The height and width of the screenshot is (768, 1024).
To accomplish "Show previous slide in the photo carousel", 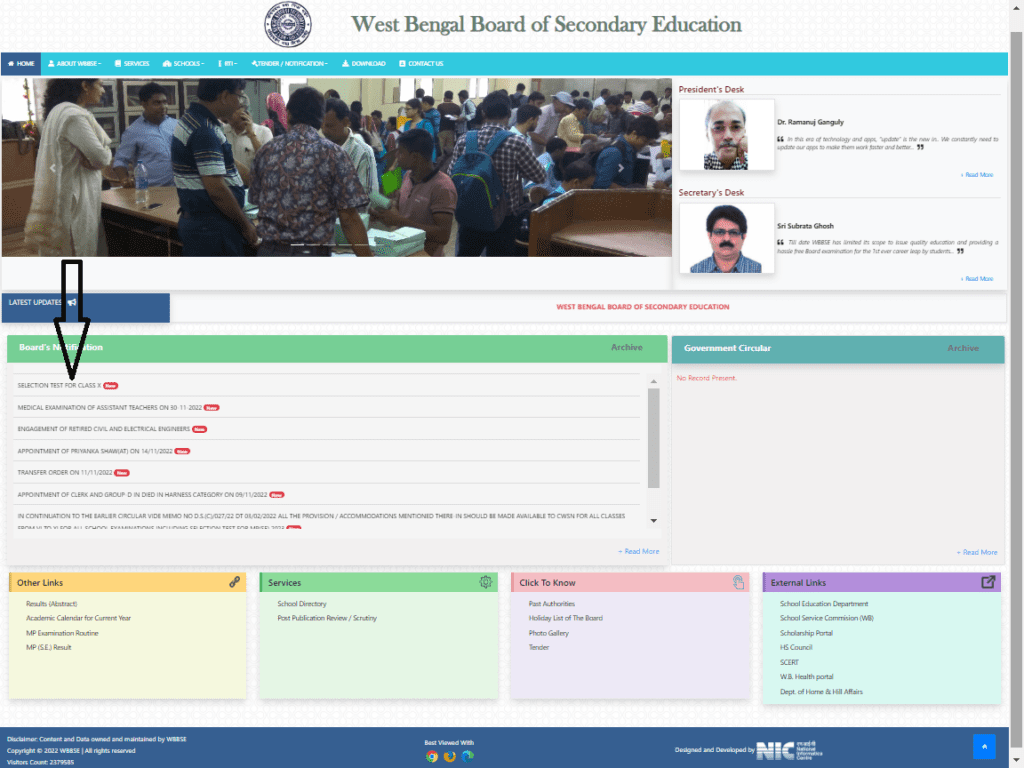I will click(52, 168).
